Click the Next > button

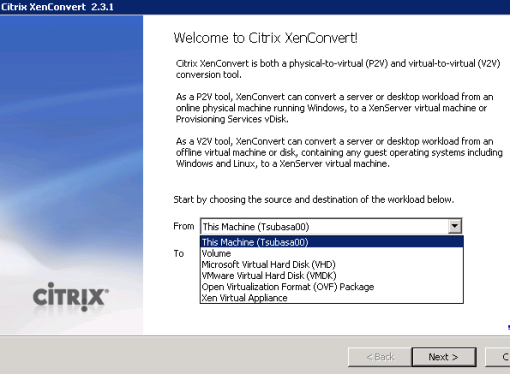pos(444,357)
